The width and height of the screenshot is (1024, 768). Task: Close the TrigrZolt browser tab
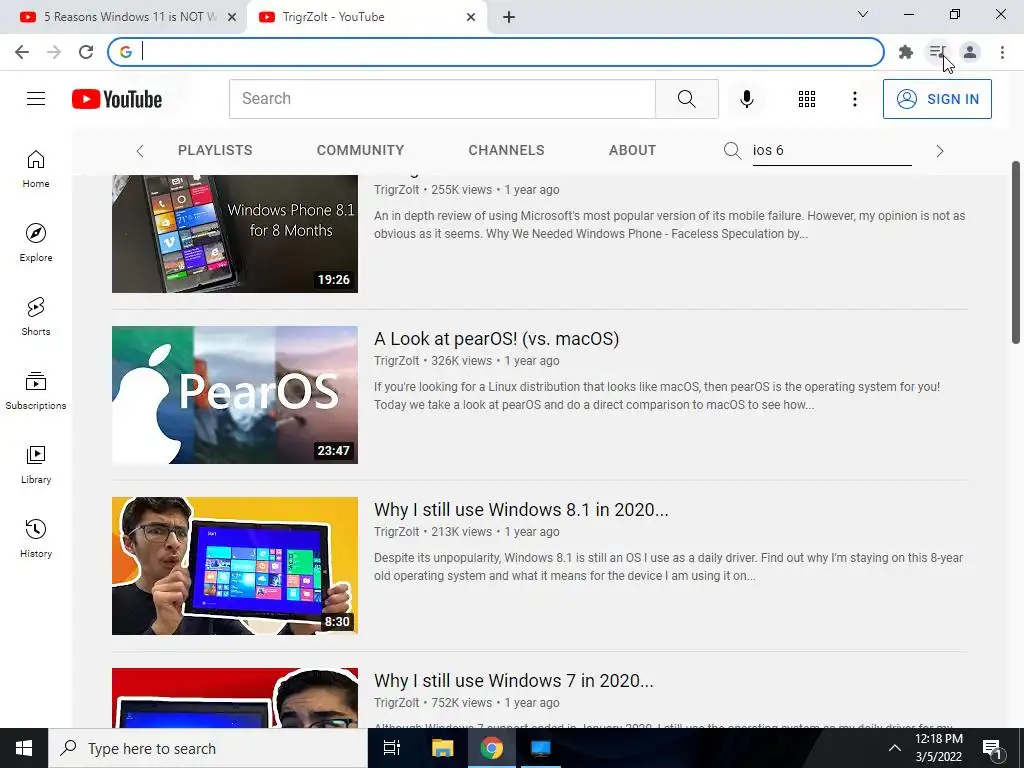[x=471, y=17]
